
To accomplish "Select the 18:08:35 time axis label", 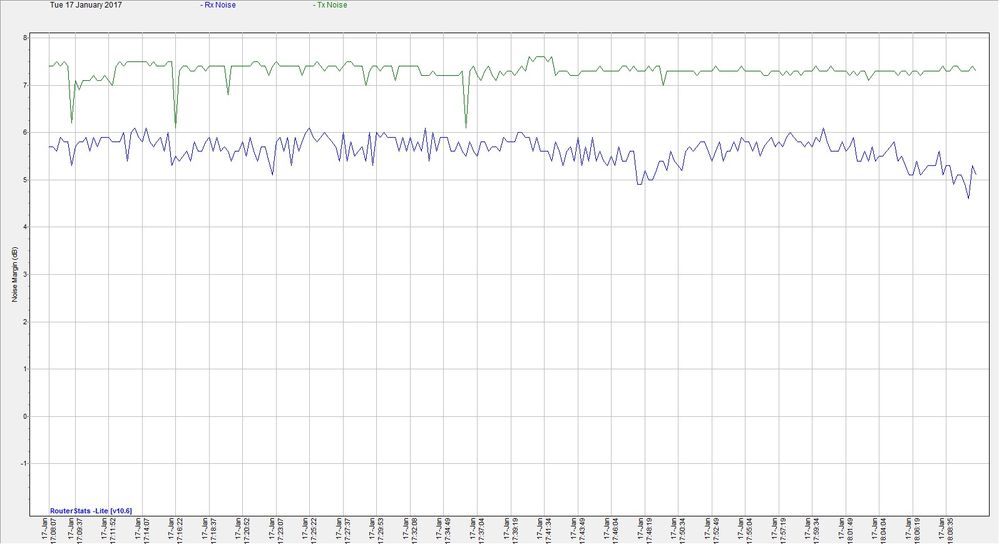I will point(951,528).
